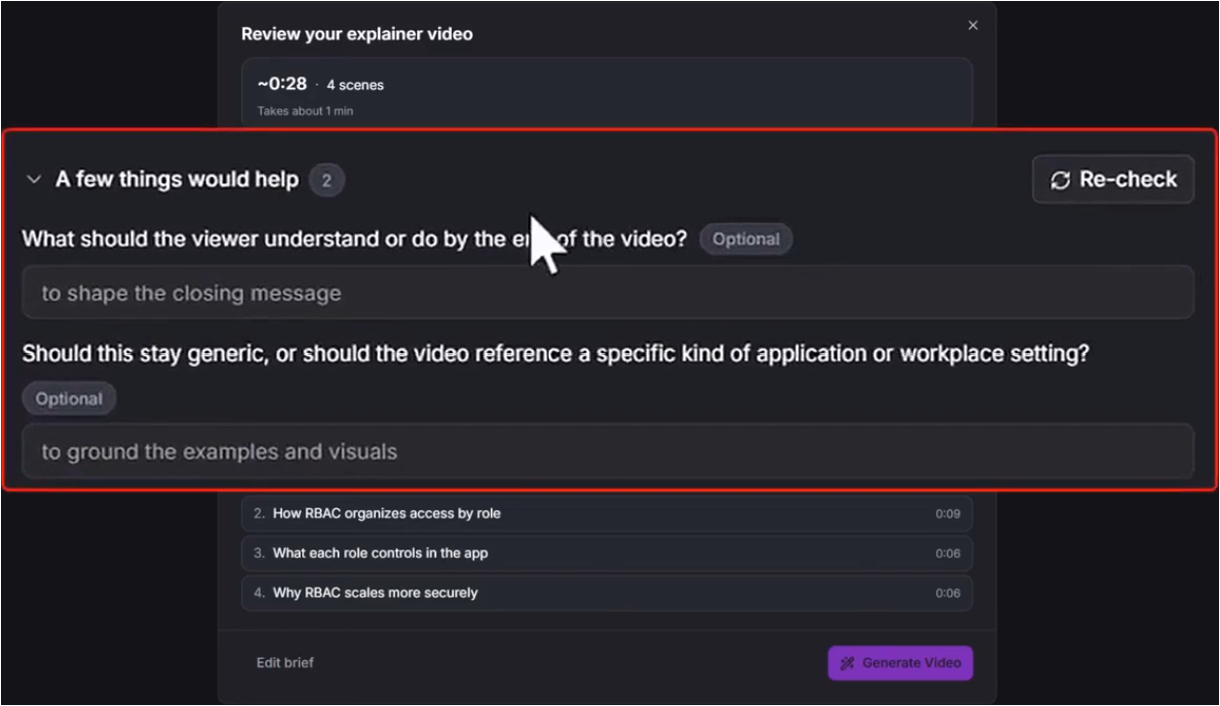
Task: Click the 'ground the examples and visuals' field
Action: coord(608,451)
